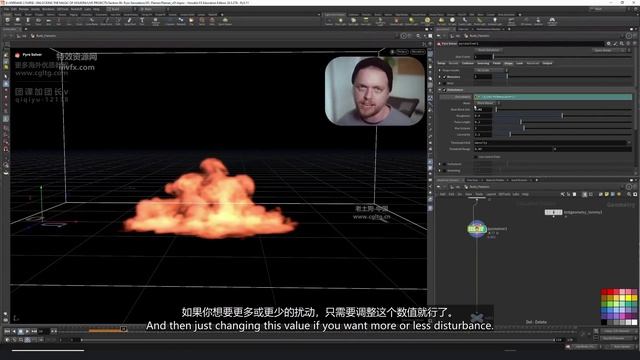Expand the Dissipation section
The width and height of the screenshot is (640, 360).
pyautogui.click(x=440, y=77)
